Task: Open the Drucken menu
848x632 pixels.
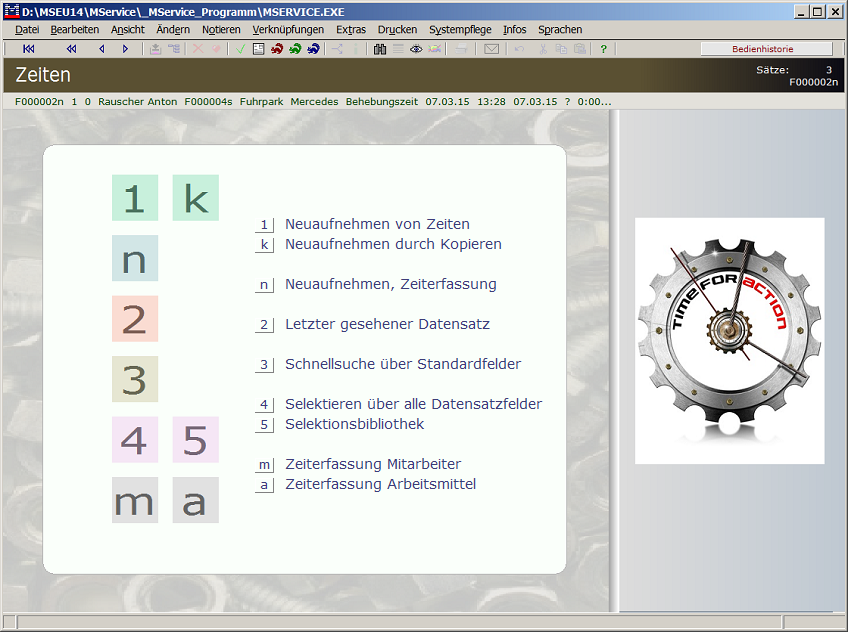Action: (397, 30)
